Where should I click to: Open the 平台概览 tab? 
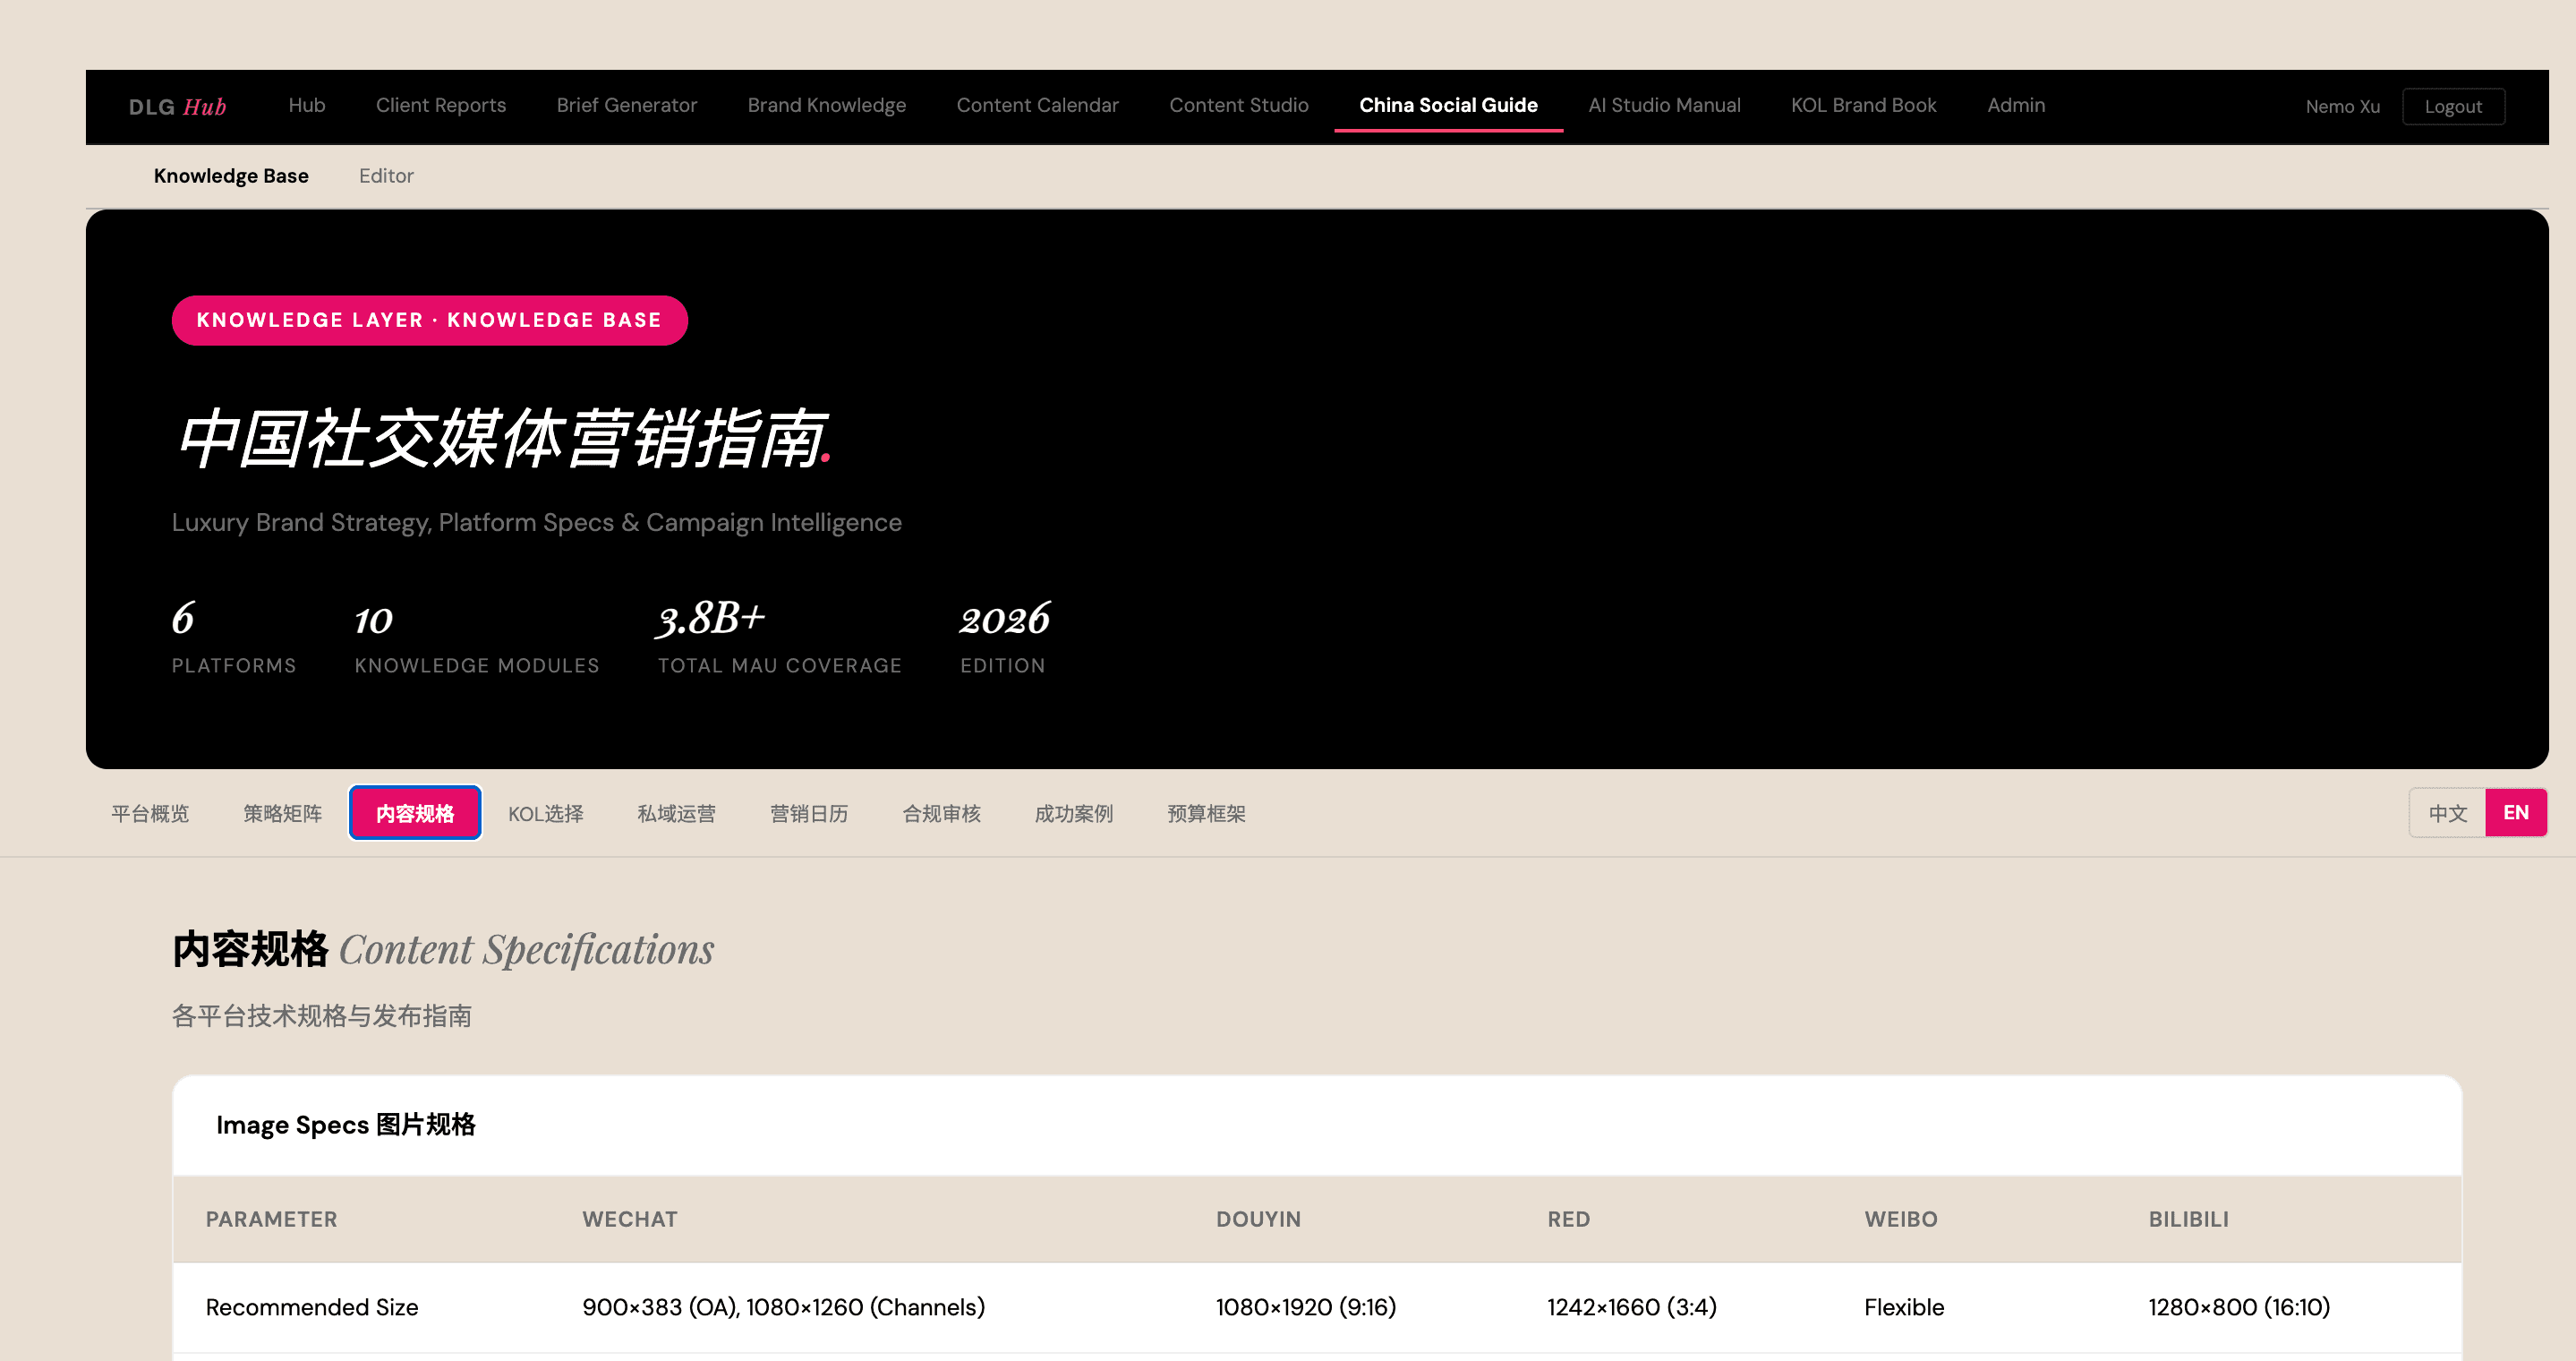tap(150, 814)
